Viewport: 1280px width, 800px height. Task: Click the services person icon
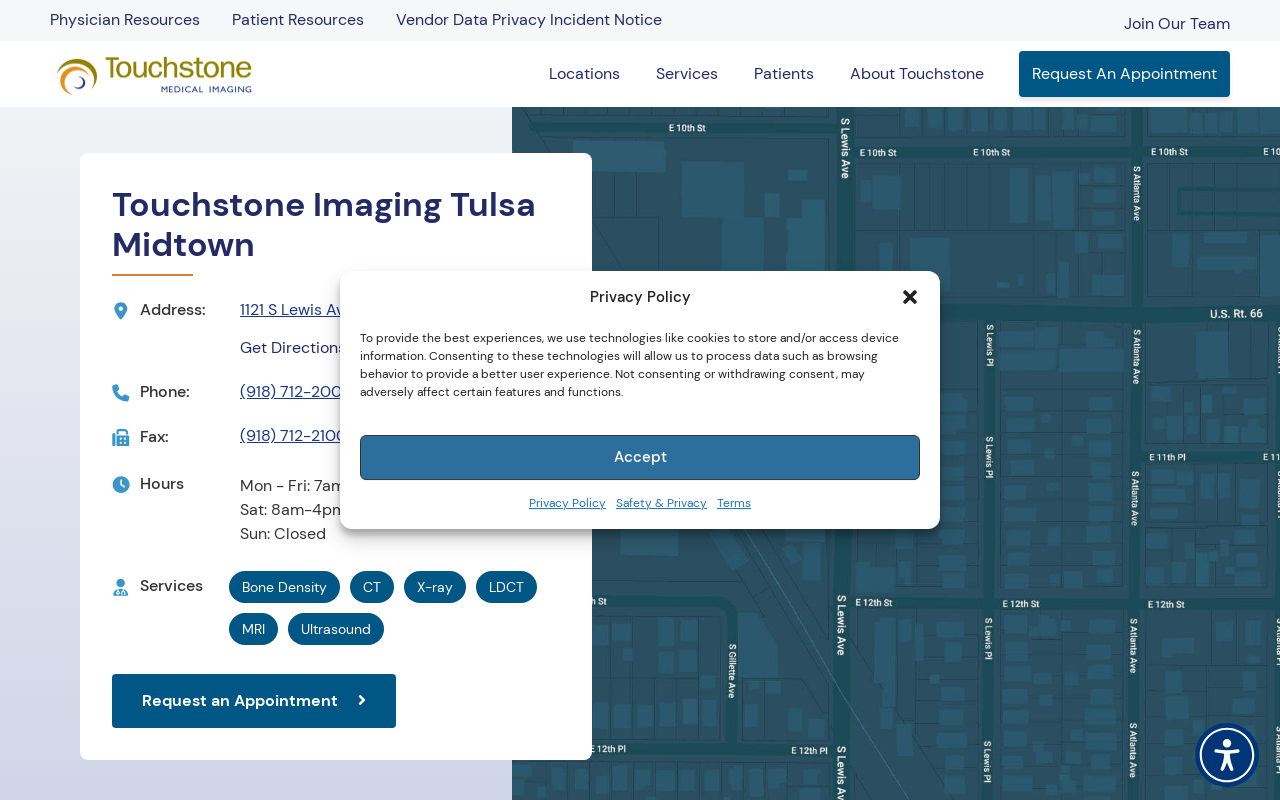[121, 587]
